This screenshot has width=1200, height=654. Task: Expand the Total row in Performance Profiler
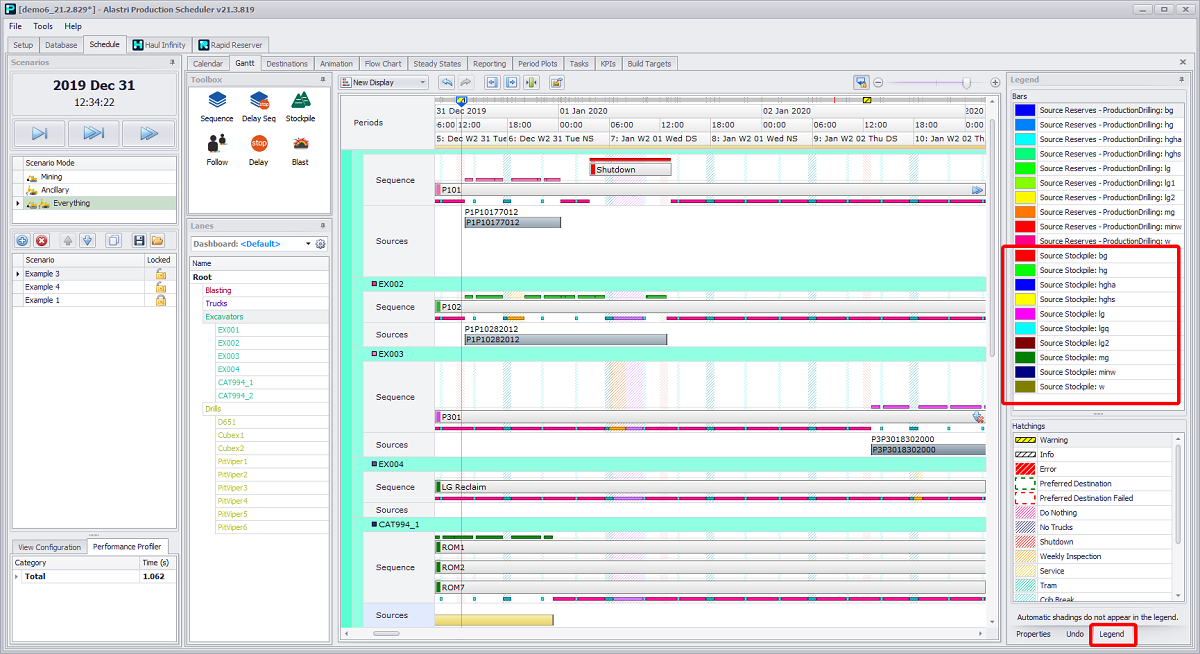point(17,577)
